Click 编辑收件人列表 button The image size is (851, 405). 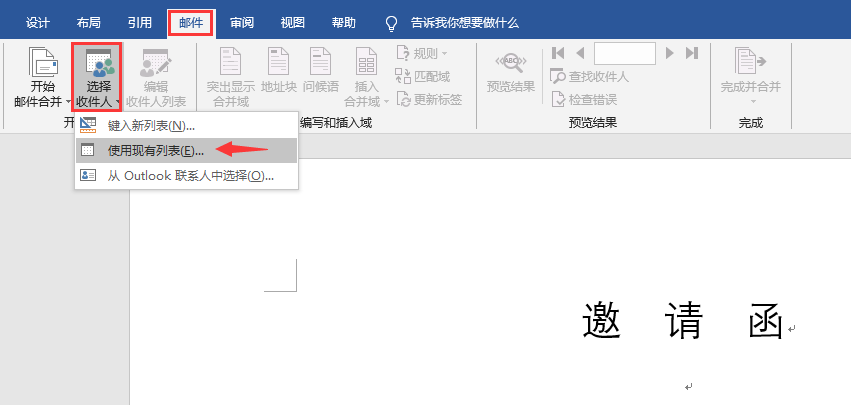click(x=156, y=77)
